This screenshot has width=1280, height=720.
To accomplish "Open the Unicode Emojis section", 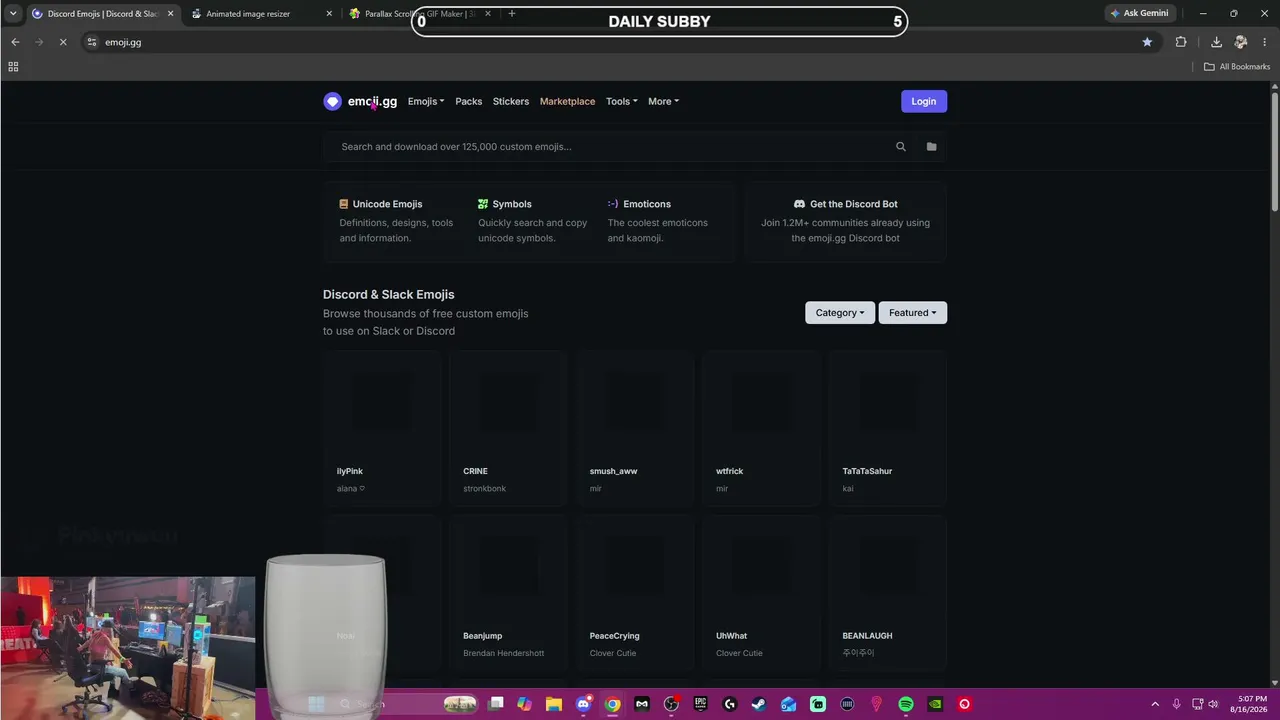I will coord(387,204).
